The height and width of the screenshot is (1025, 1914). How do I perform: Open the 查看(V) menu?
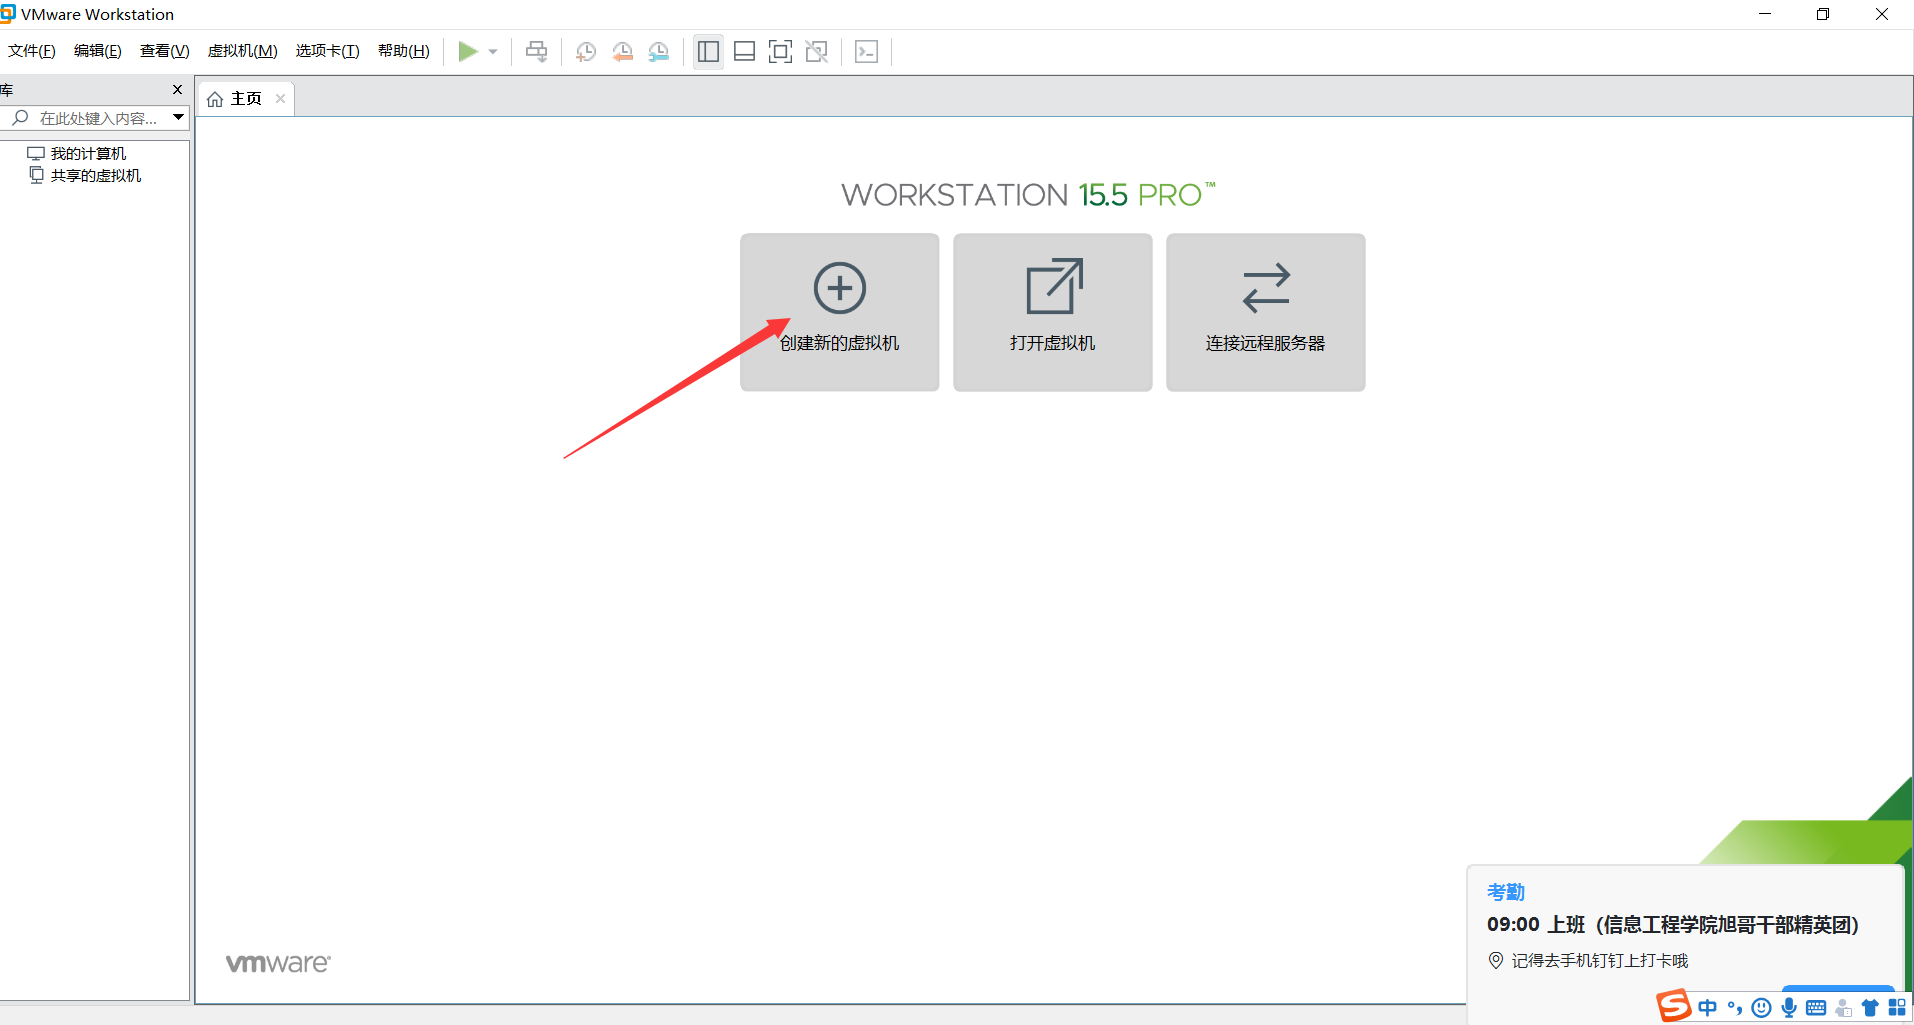165,51
